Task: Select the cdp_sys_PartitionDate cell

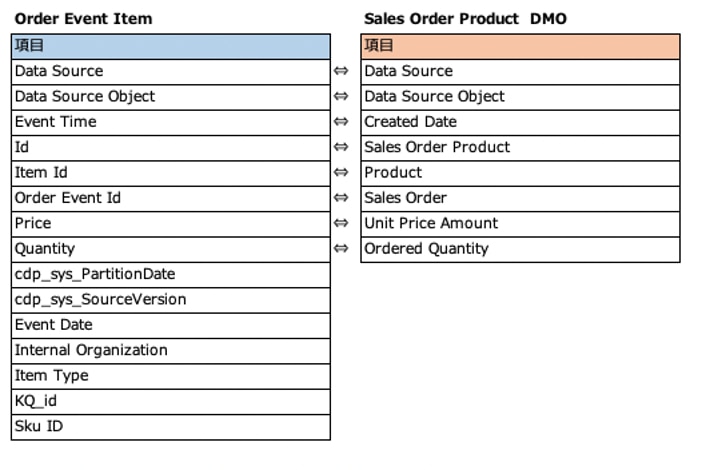Action: coord(170,274)
